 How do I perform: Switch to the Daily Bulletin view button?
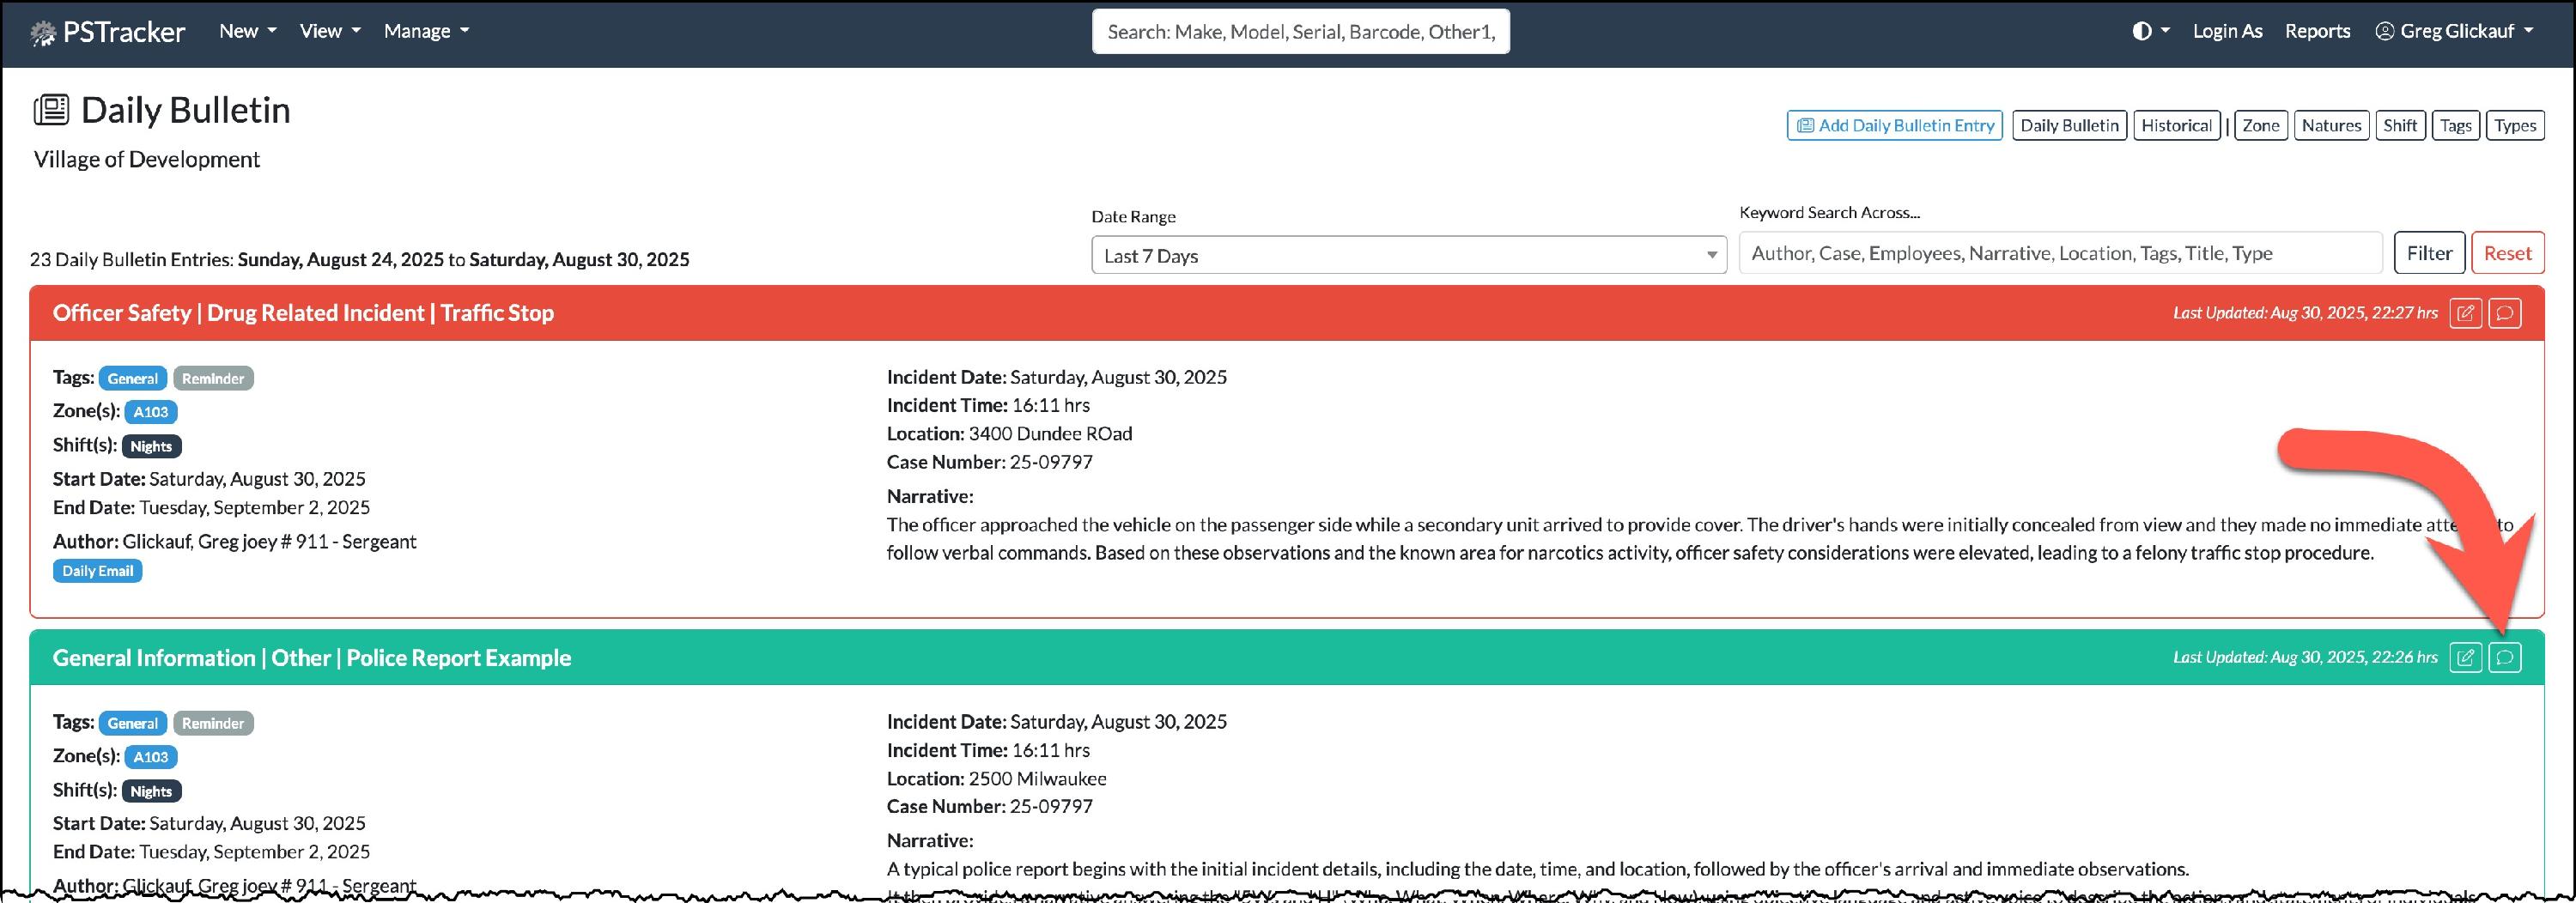[x=2069, y=125]
